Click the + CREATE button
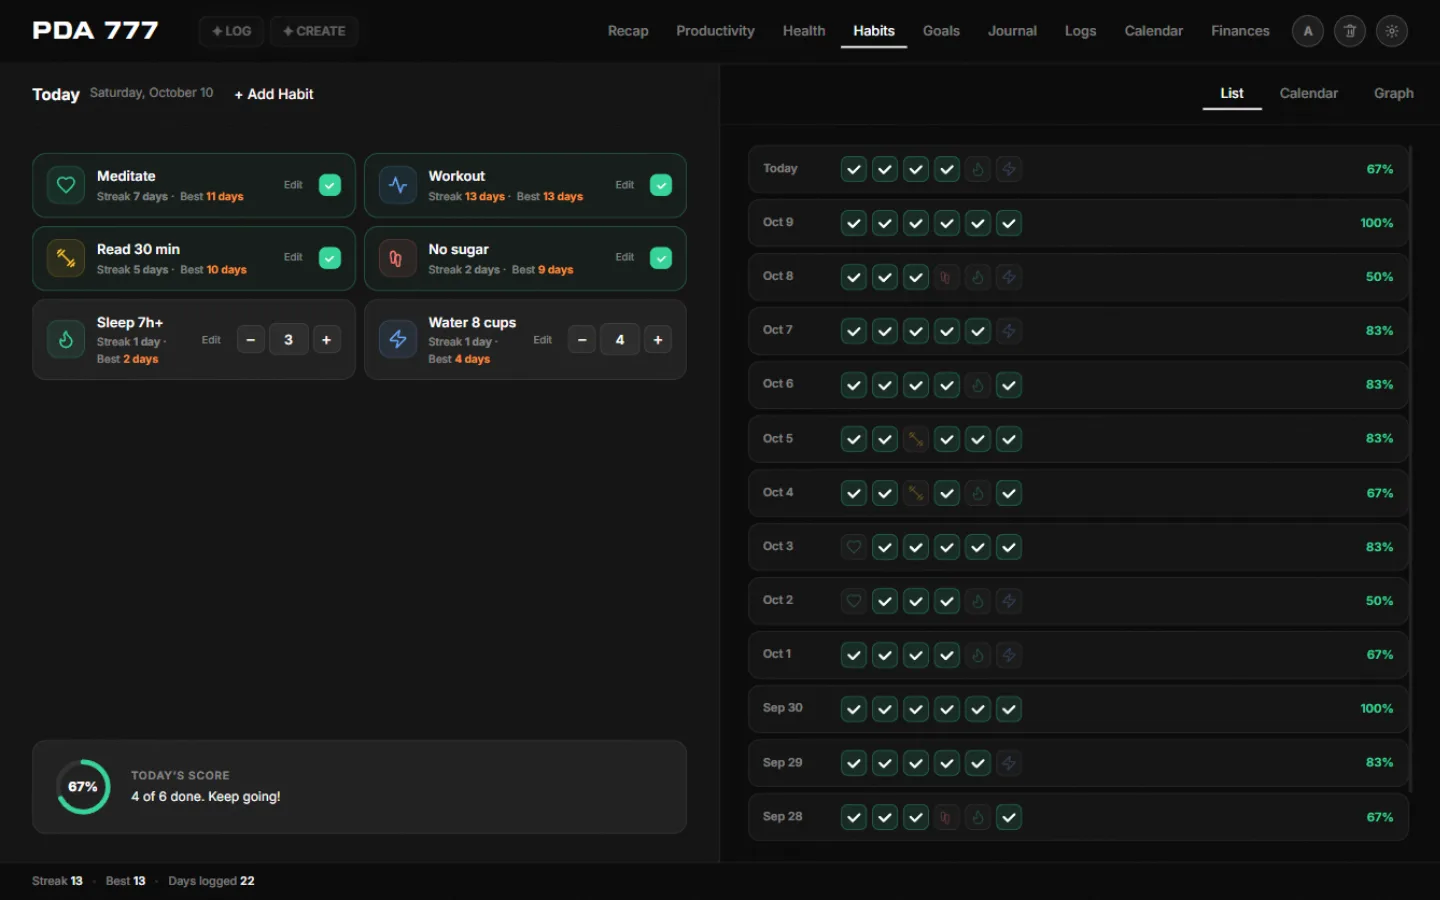1440x900 pixels. pos(314,31)
